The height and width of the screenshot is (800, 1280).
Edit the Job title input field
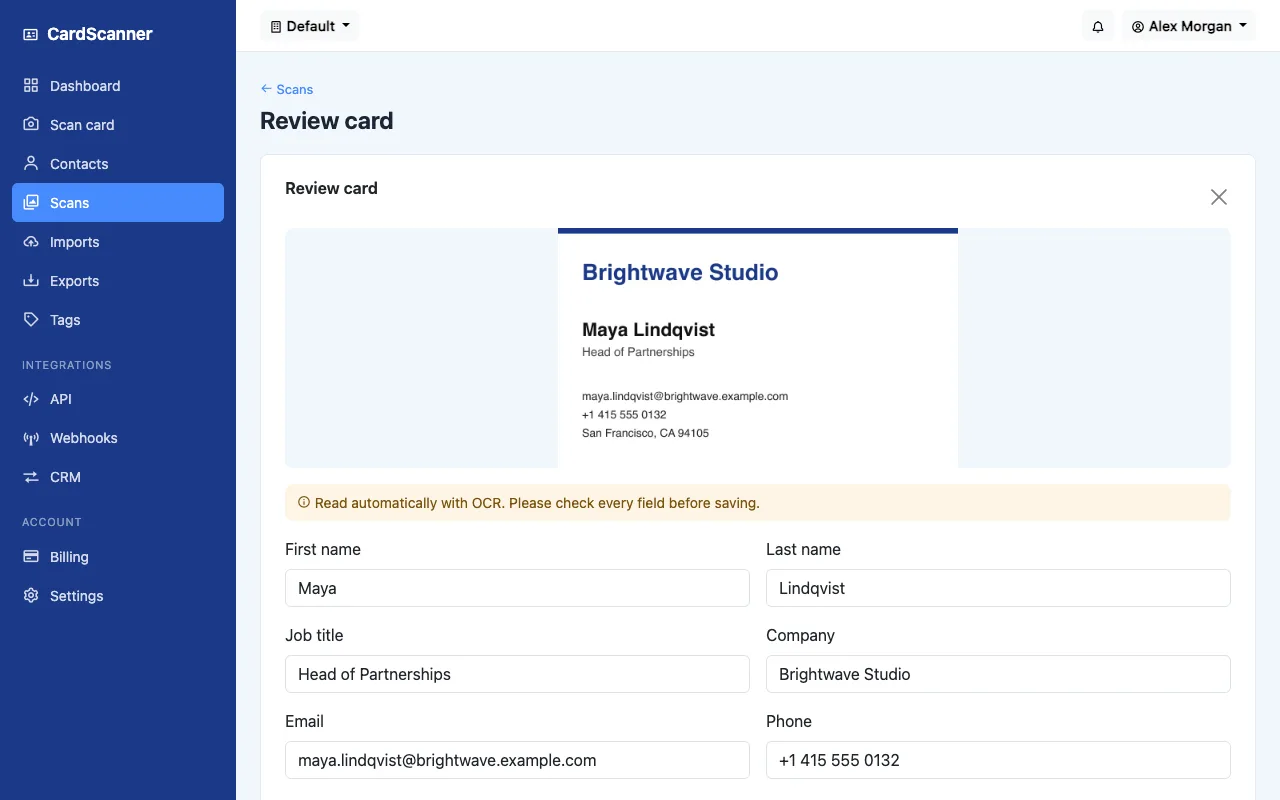517,674
